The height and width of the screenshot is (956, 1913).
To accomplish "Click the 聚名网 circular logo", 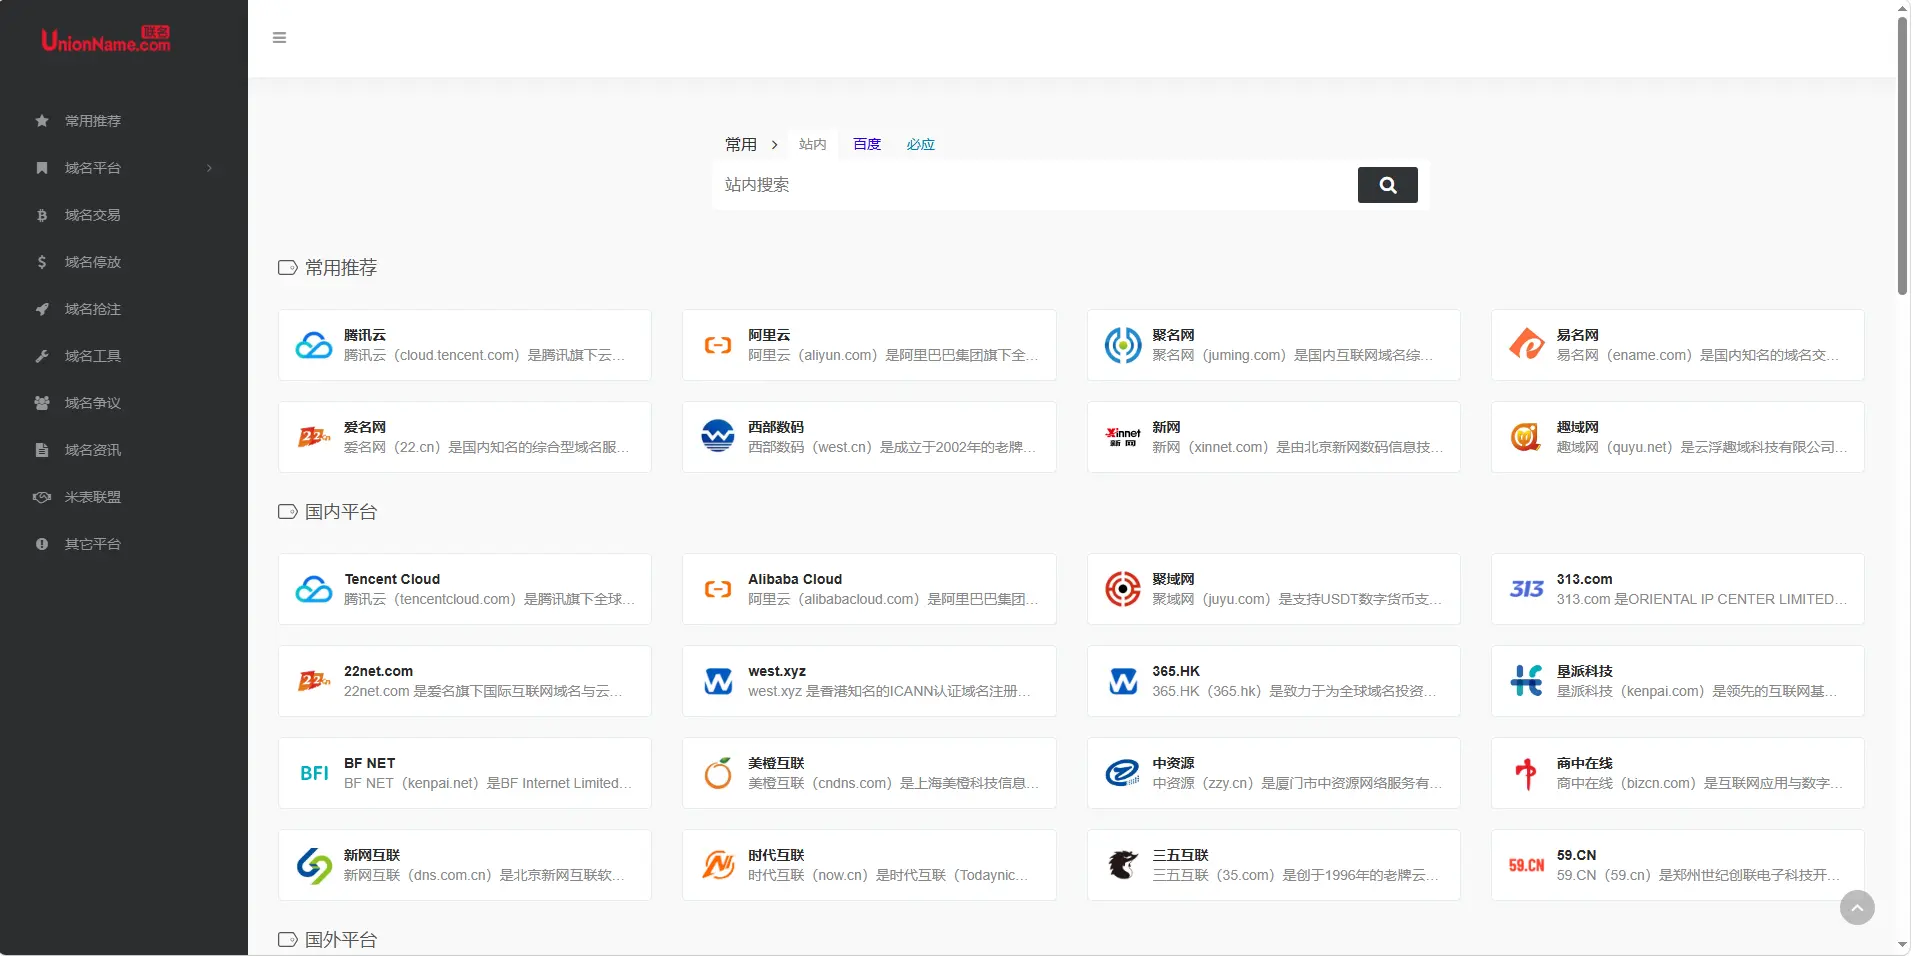I will 1123,345.
